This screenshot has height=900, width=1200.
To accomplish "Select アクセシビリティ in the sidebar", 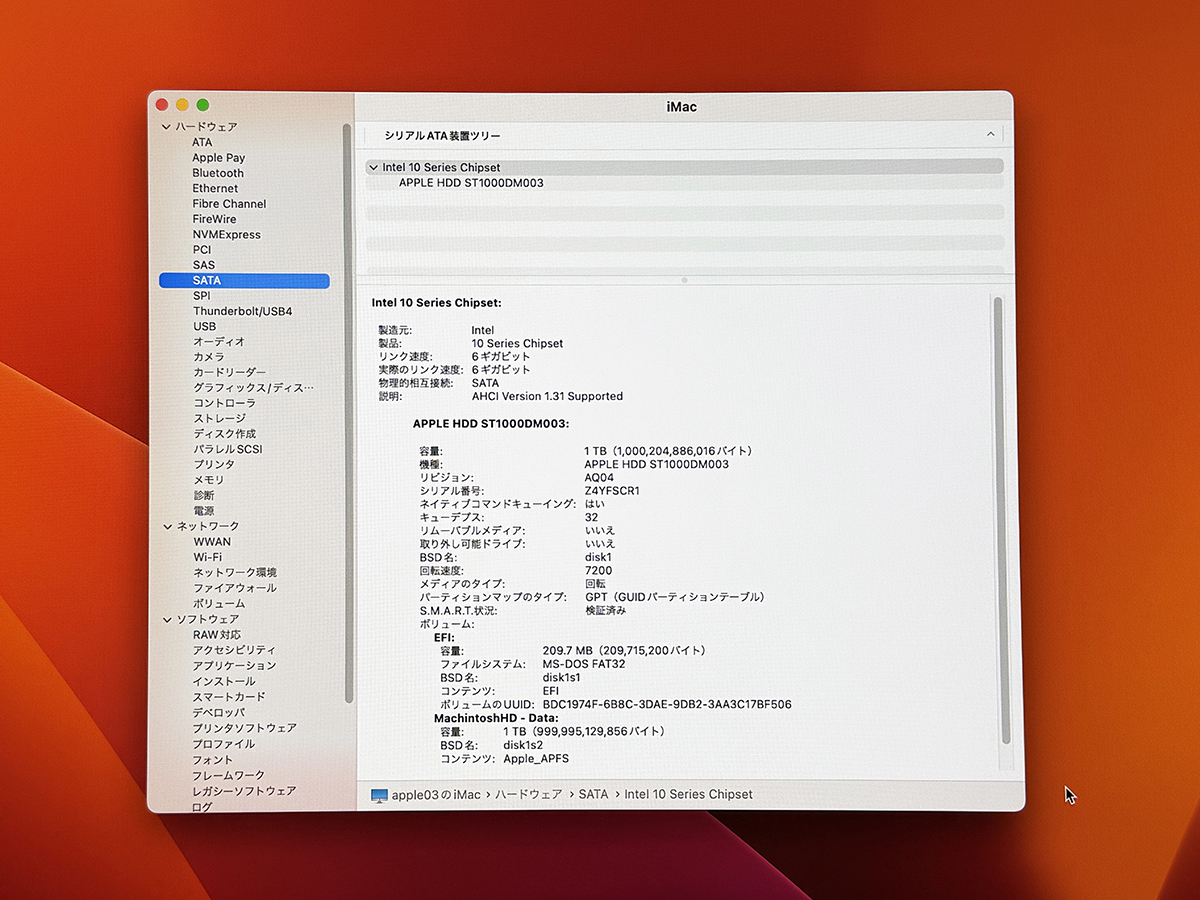I will (234, 650).
